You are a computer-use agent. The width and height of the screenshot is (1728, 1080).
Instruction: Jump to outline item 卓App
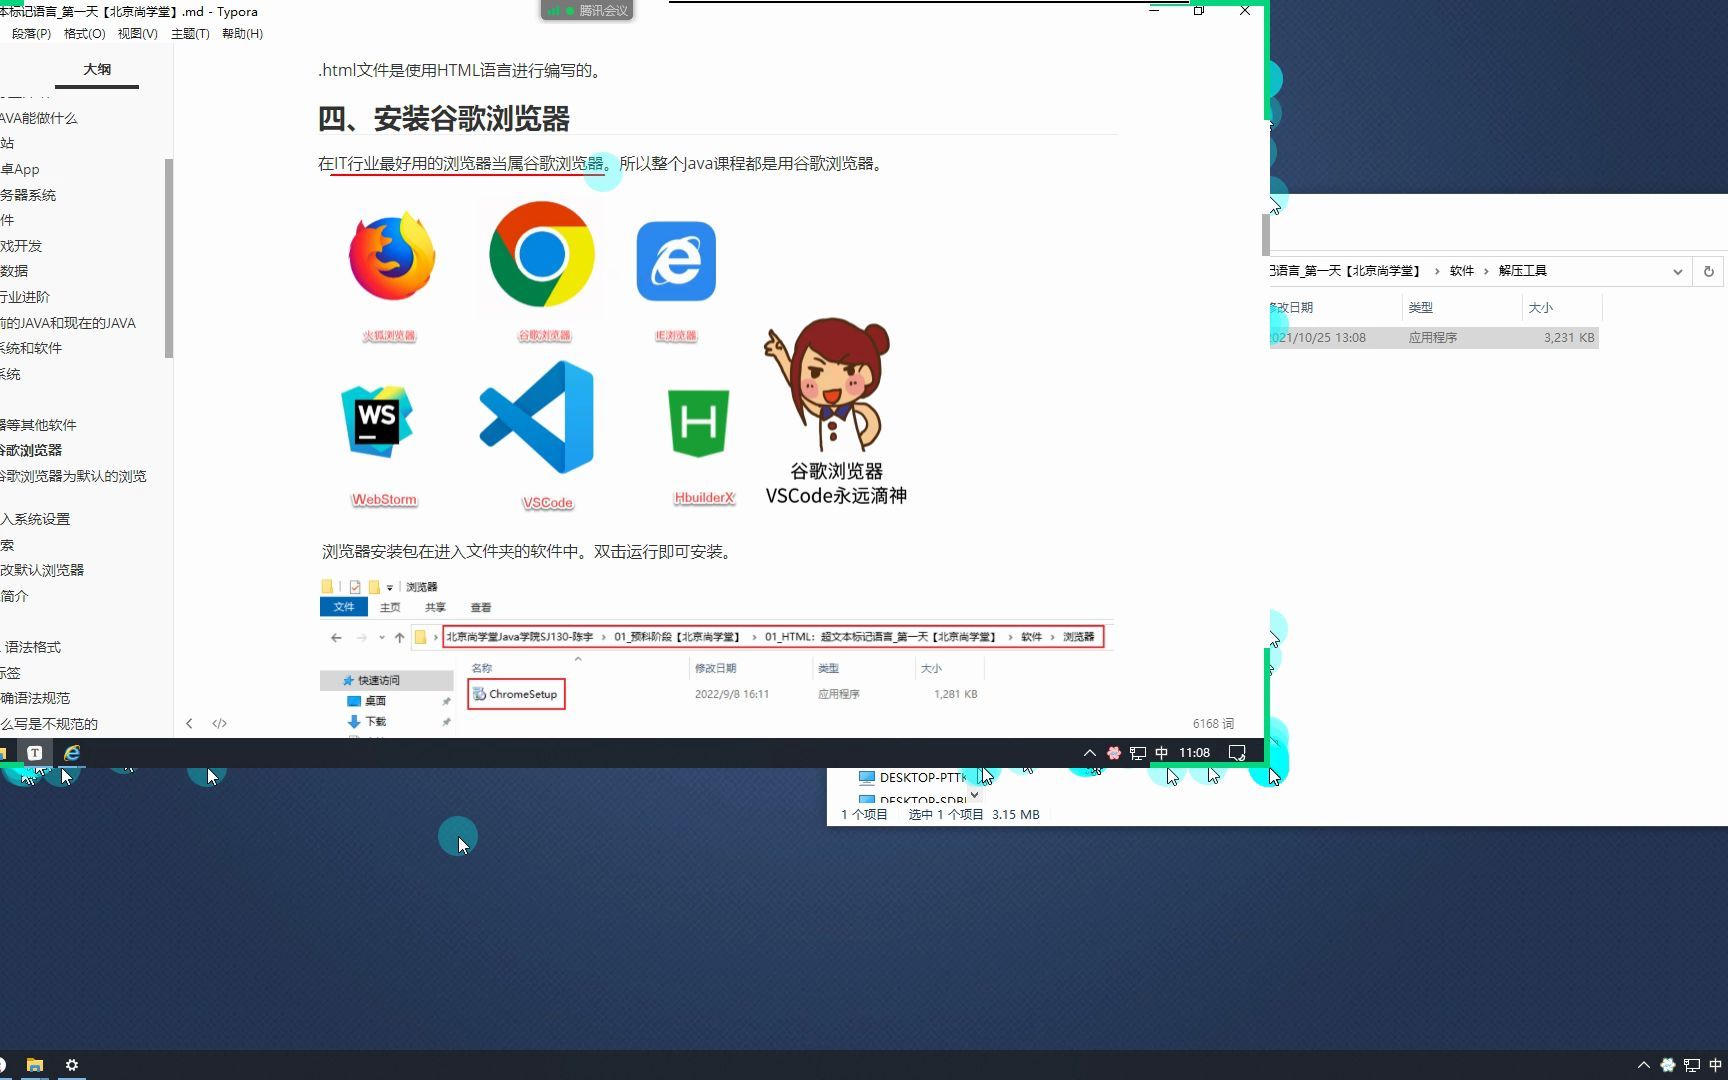[x=20, y=170]
